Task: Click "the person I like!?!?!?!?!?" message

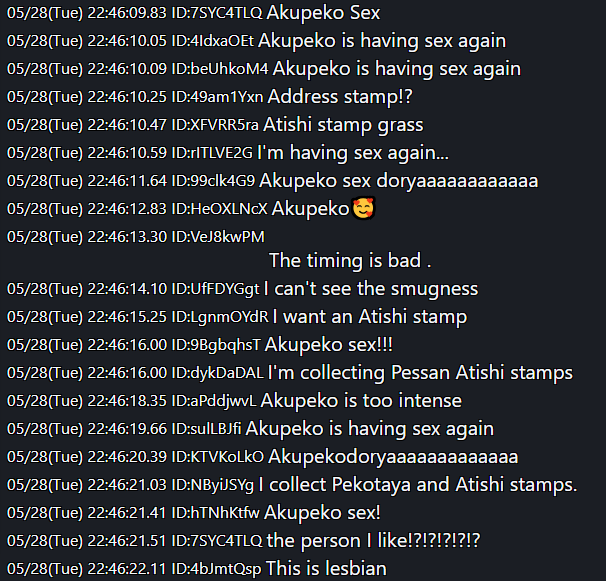Action: [373, 541]
